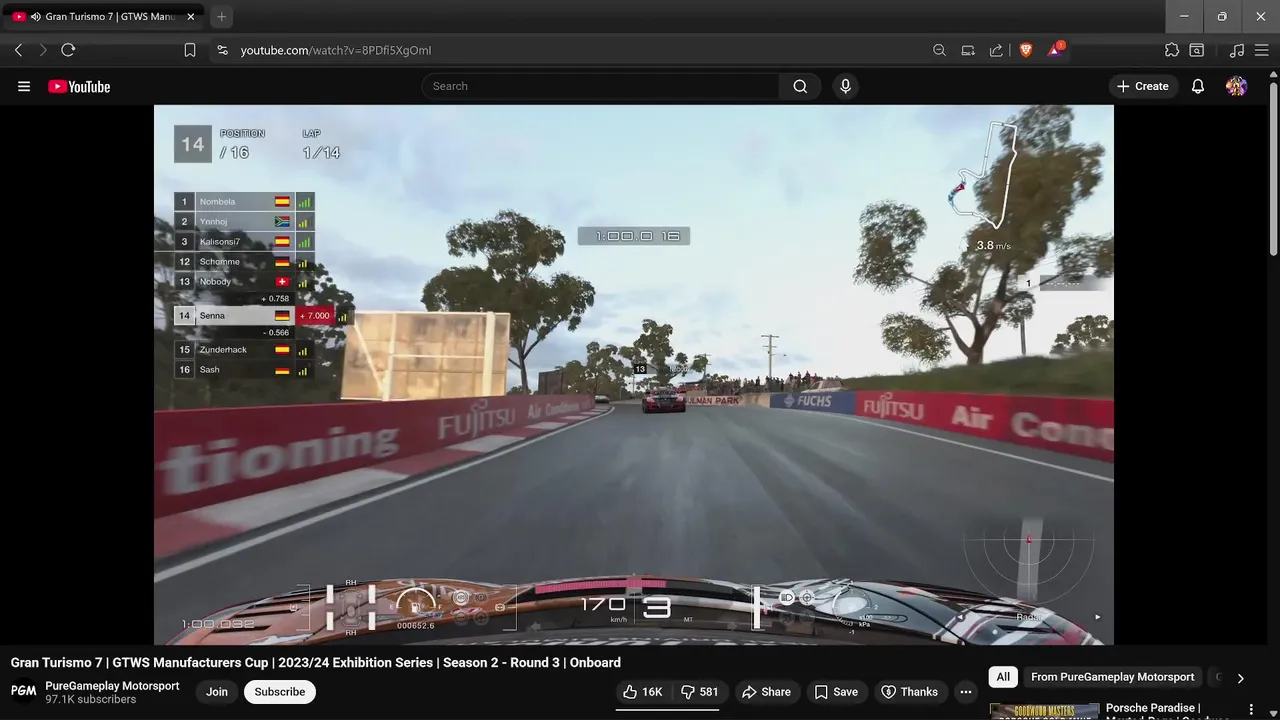The image size is (1280, 720).
Task: Open the browser extensions puzzle icon
Action: (x=1172, y=50)
